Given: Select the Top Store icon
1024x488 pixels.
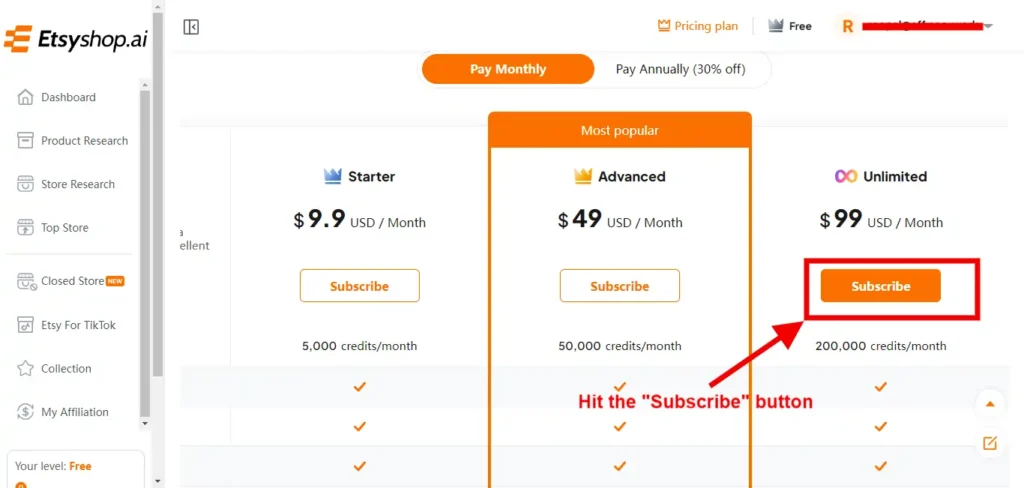Looking at the screenshot, I should (25, 228).
